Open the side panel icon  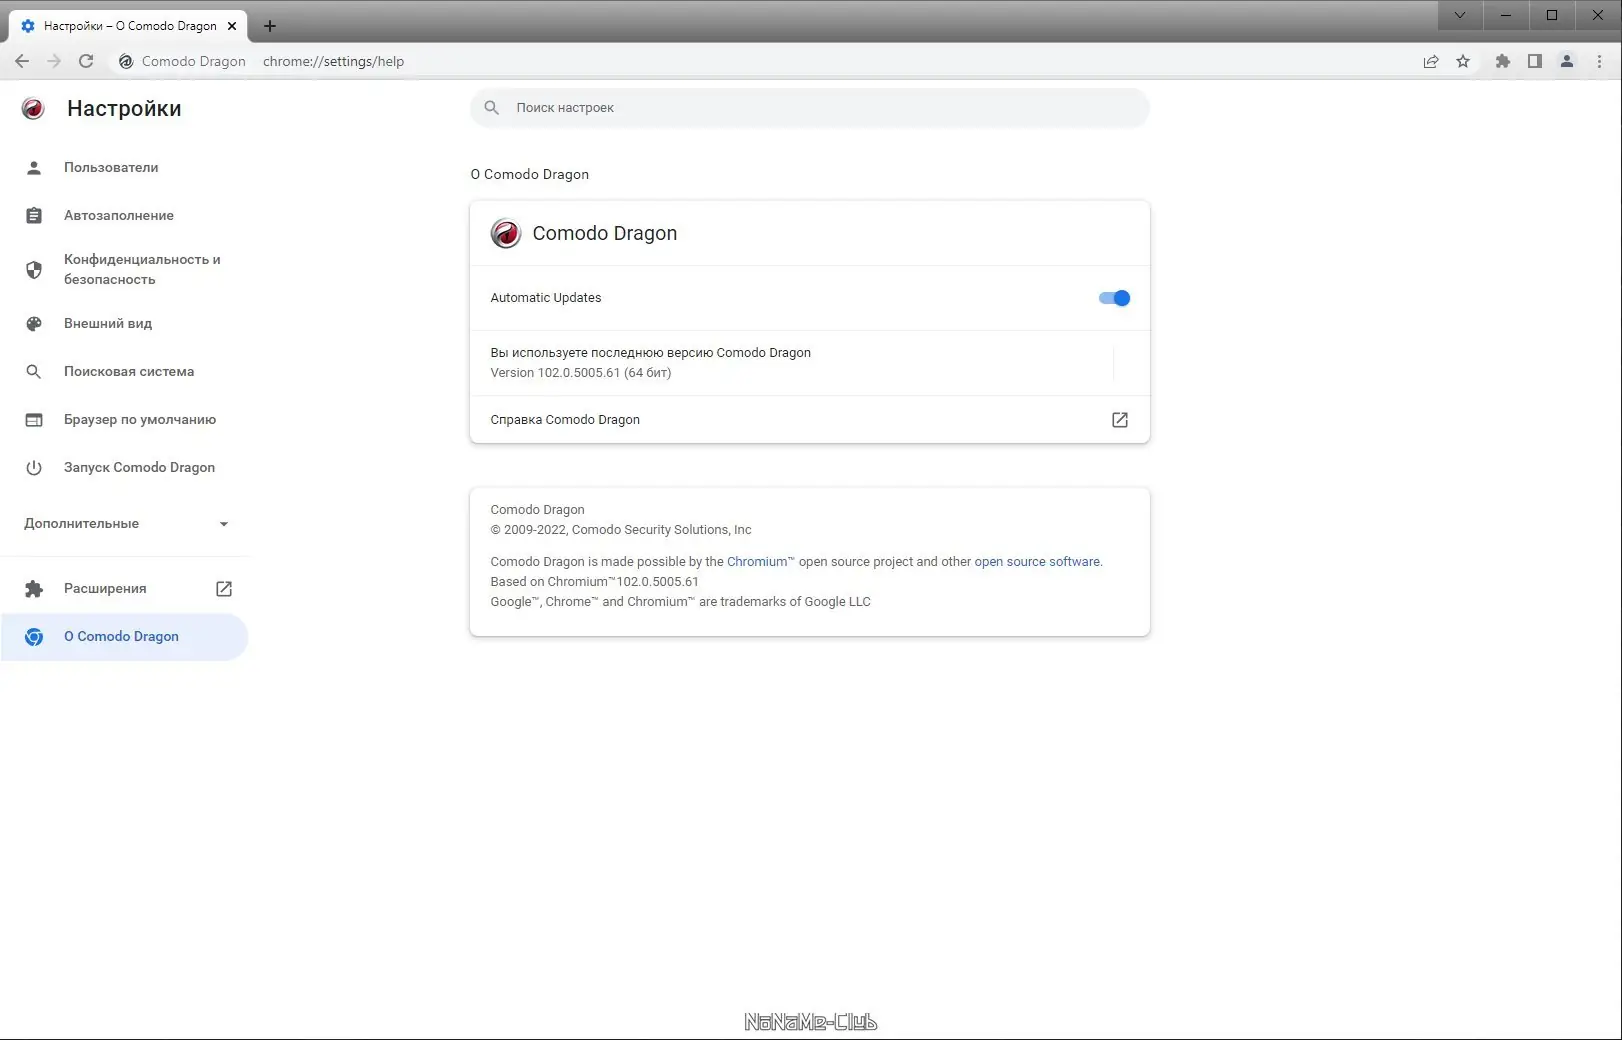1534,61
